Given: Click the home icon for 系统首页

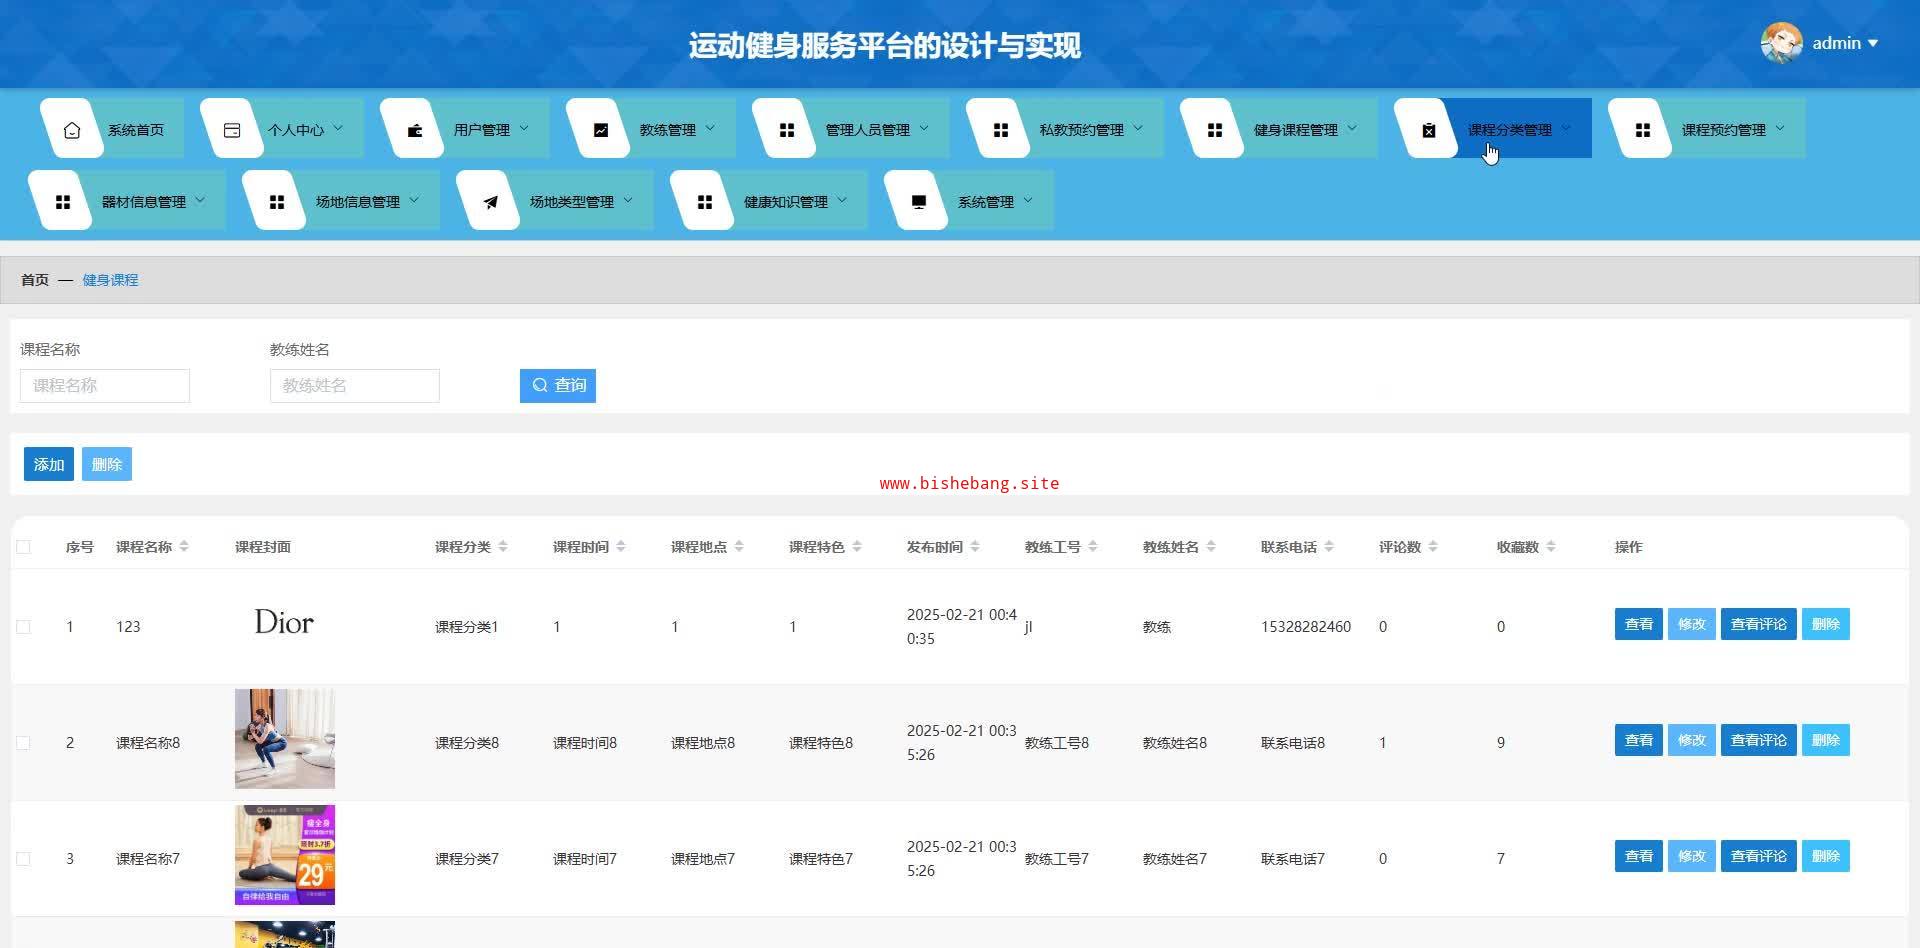Looking at the screenshot, I should tap(72, 130).
